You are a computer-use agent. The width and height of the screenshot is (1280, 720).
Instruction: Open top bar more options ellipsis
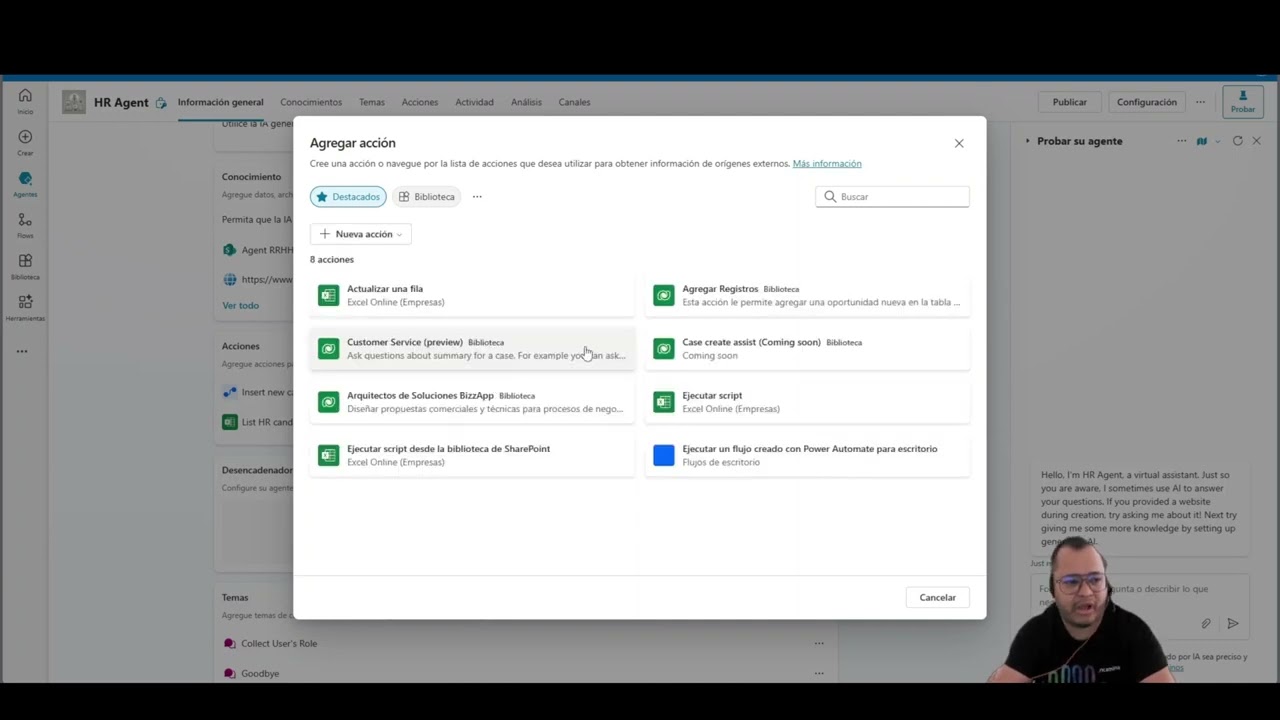coord(1200,102)
